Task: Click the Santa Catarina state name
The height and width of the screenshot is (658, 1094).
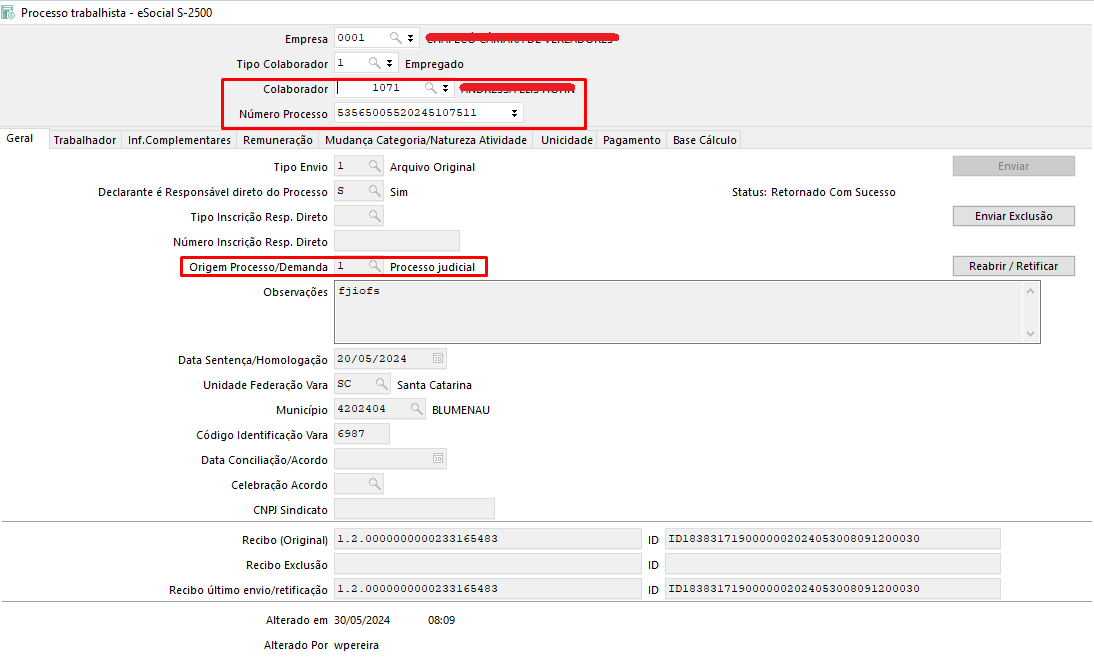Action: pyautogui.click(x=435, y=384)
